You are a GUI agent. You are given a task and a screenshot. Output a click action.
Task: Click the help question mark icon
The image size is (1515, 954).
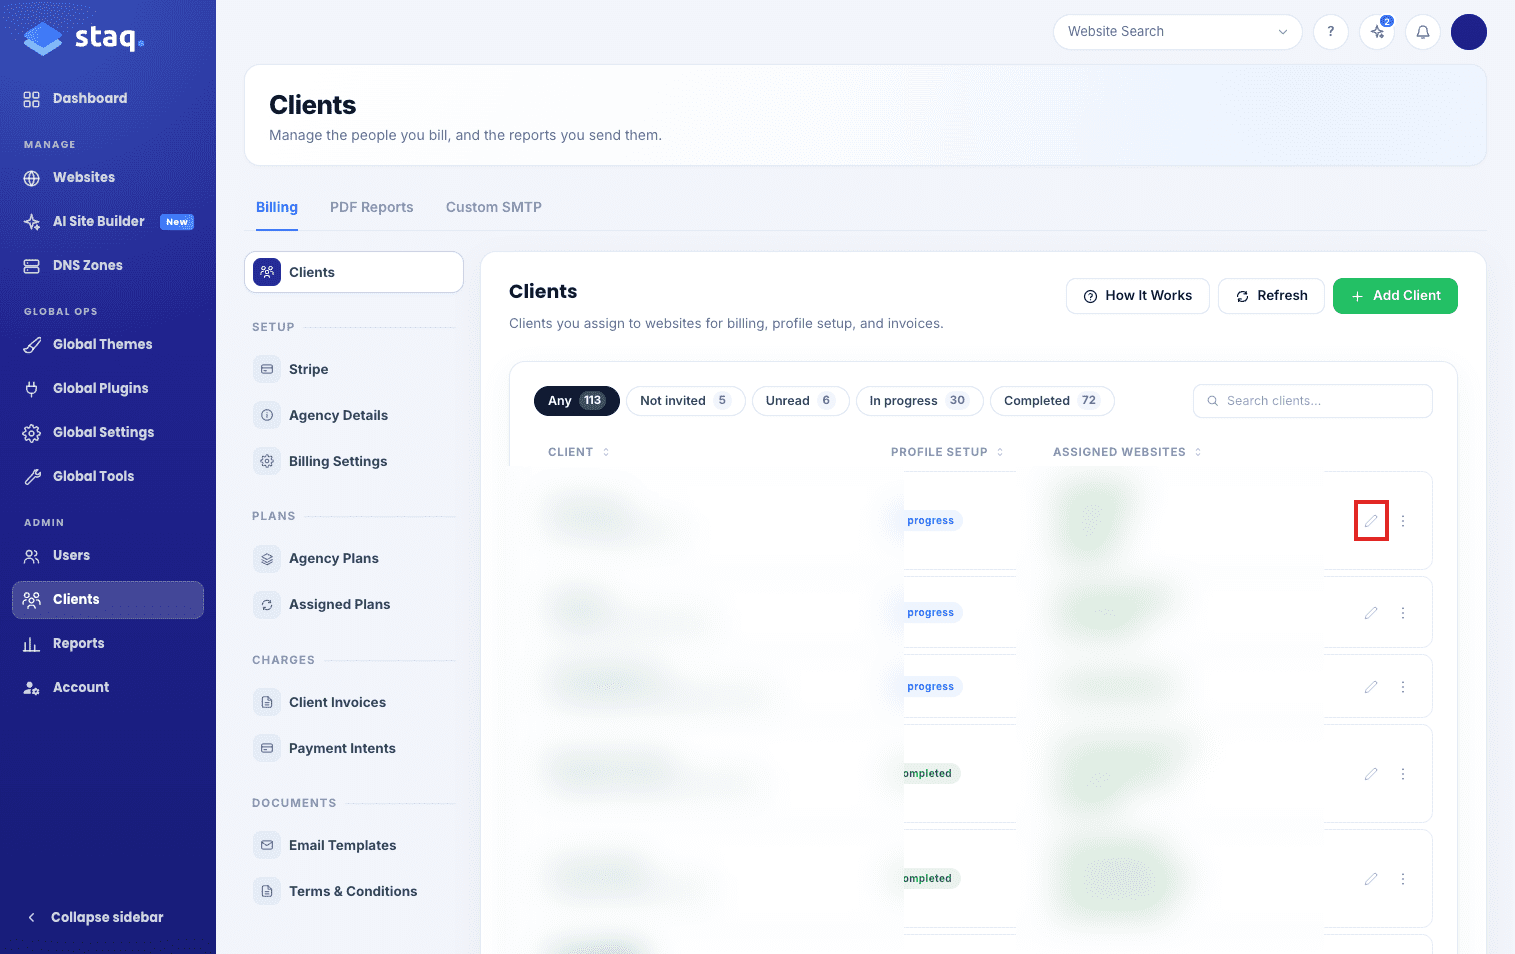pyautogui.click(x=1331, y=32)
